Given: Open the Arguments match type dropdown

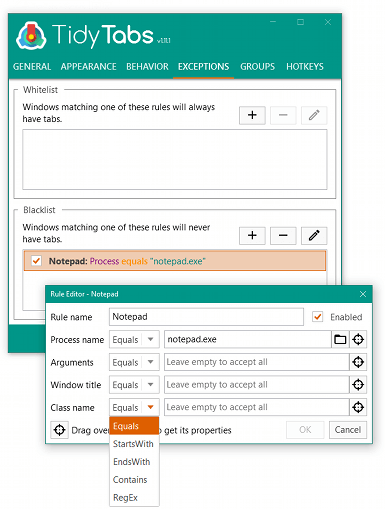Looking at the screenshot, I should pos(134,362).
